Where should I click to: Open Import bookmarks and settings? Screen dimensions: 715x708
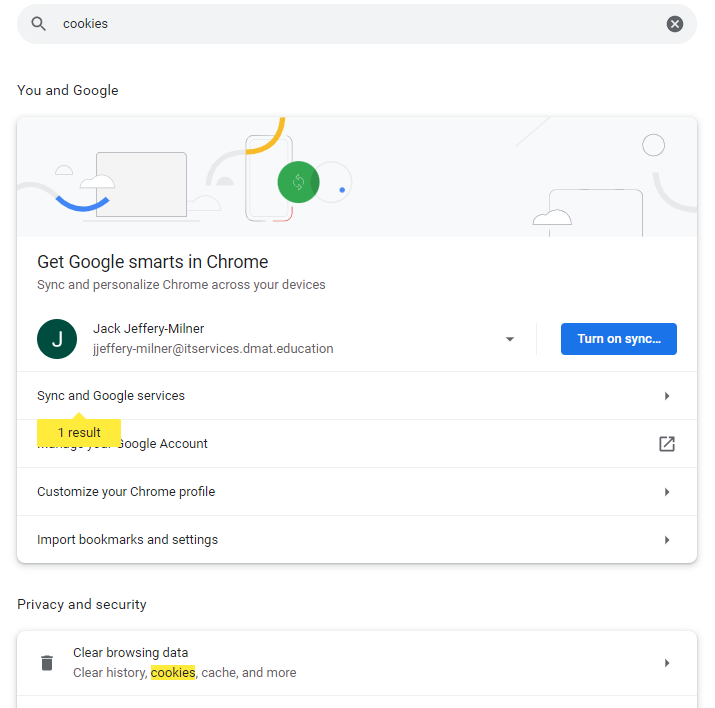pyautogui.click(x=357, y=540)
